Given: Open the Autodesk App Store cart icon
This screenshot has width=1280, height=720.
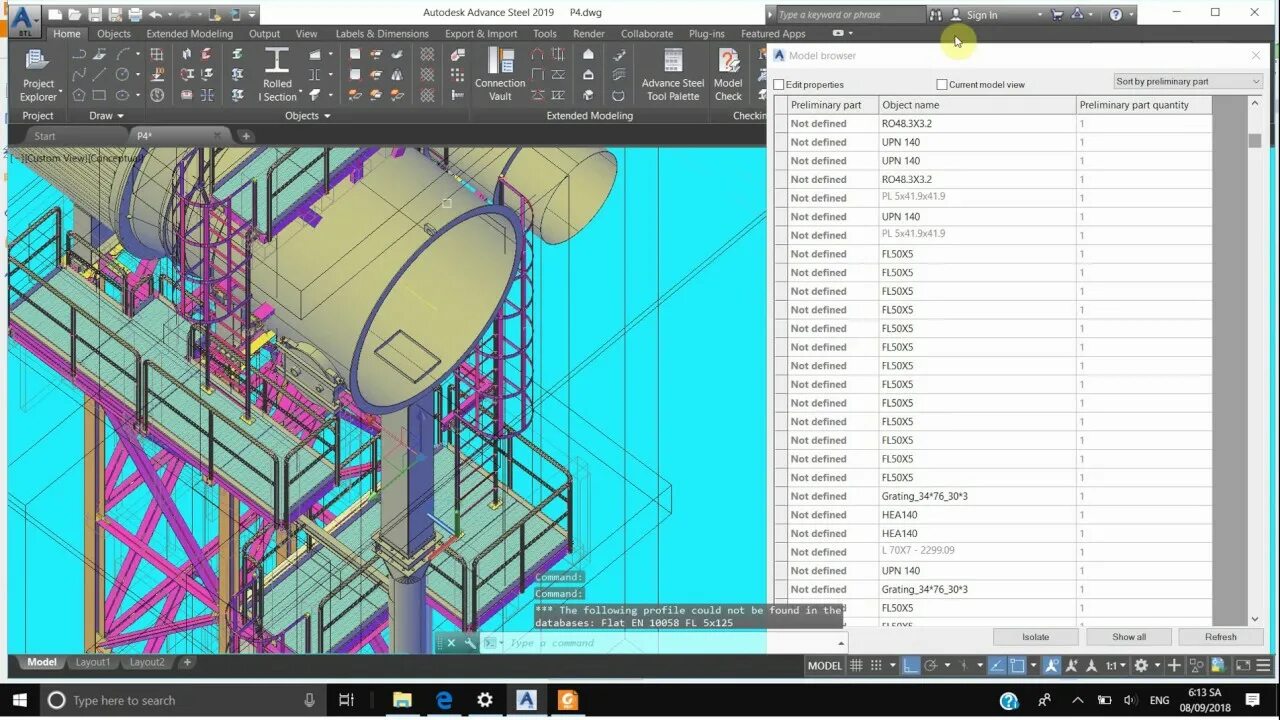Looking at the screenshot, I should pyautogui.click(x=1057, y=15).
